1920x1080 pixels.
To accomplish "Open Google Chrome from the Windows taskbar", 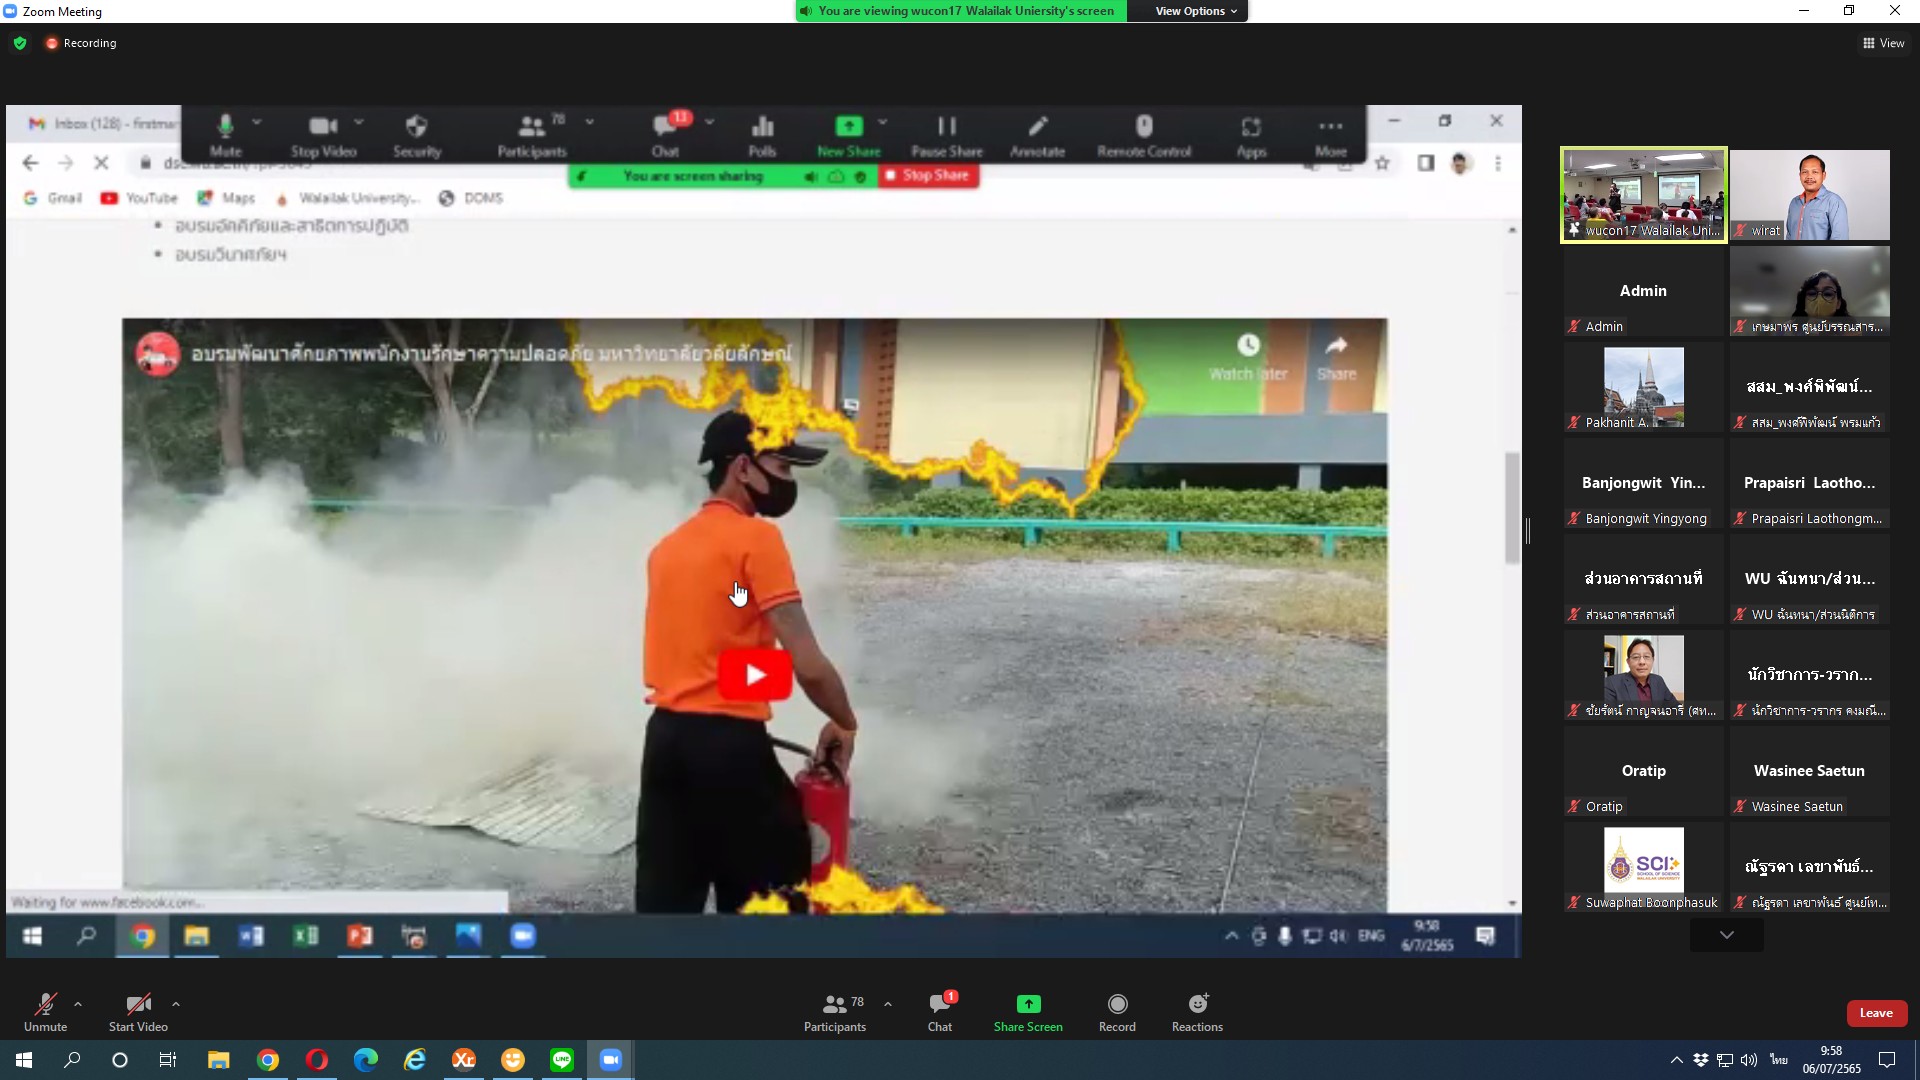I will (268, 1060).
